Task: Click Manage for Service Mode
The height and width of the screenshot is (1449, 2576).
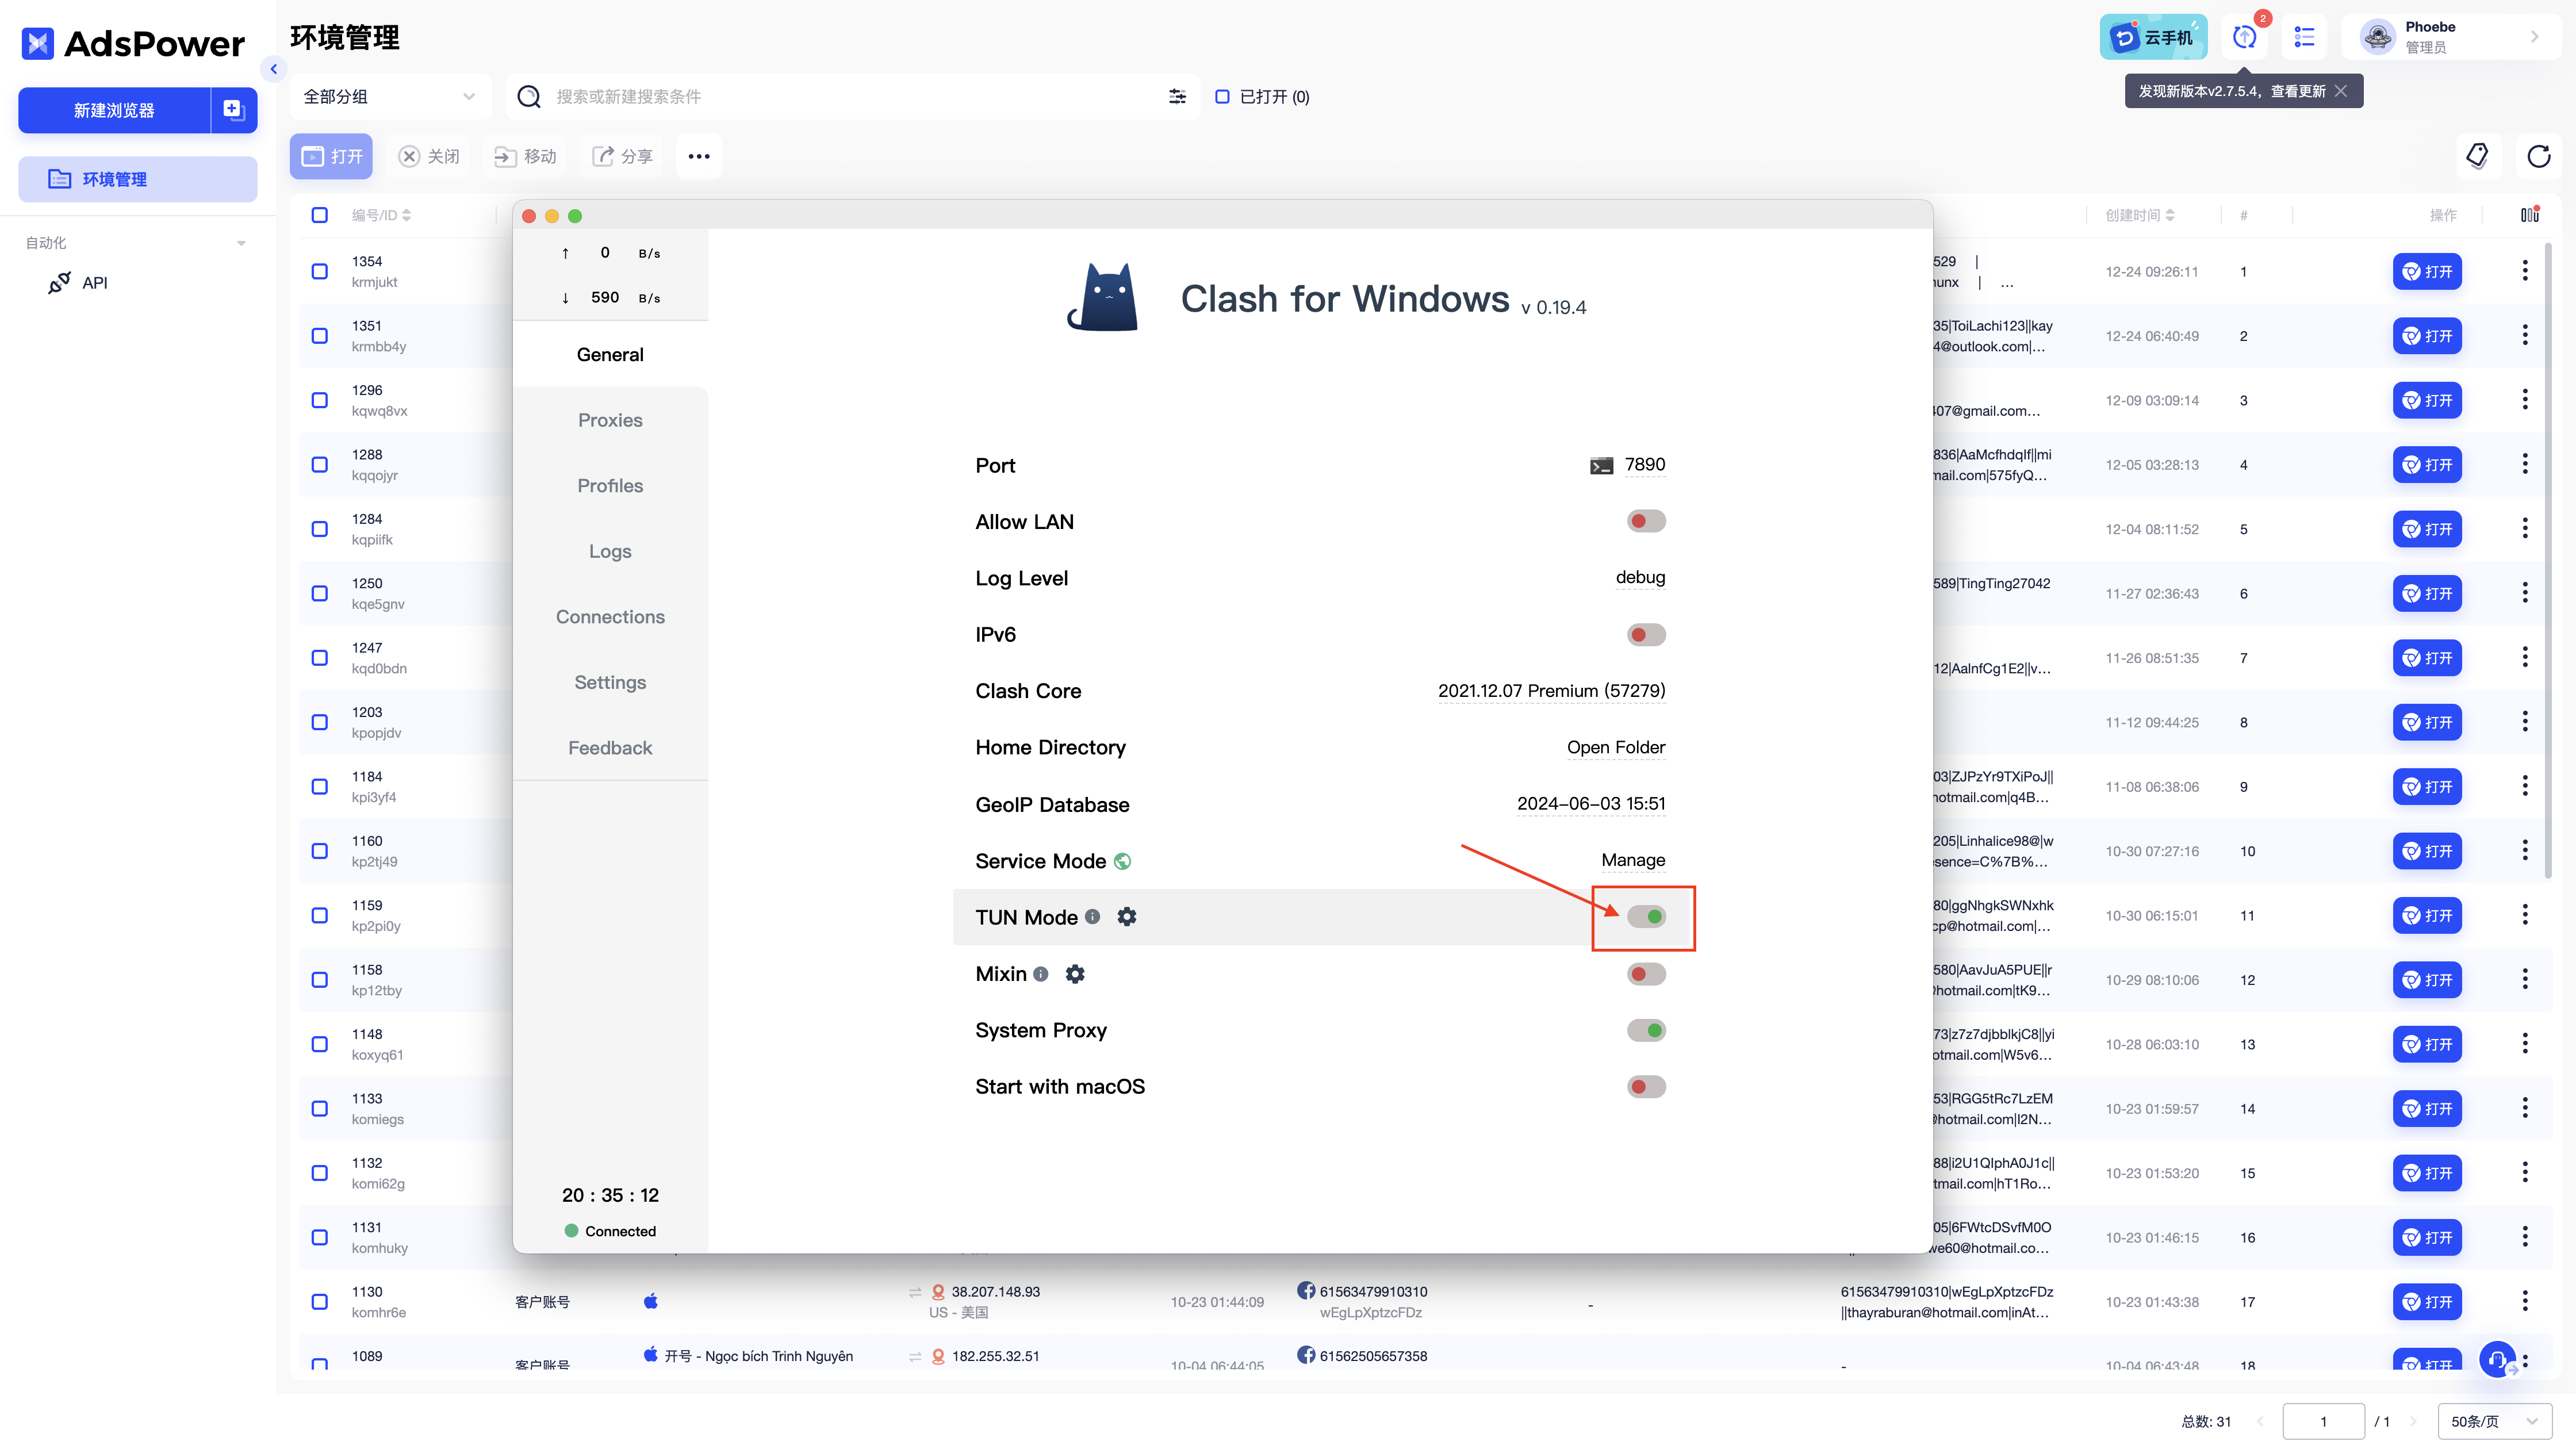Action: click(1633, 860)
